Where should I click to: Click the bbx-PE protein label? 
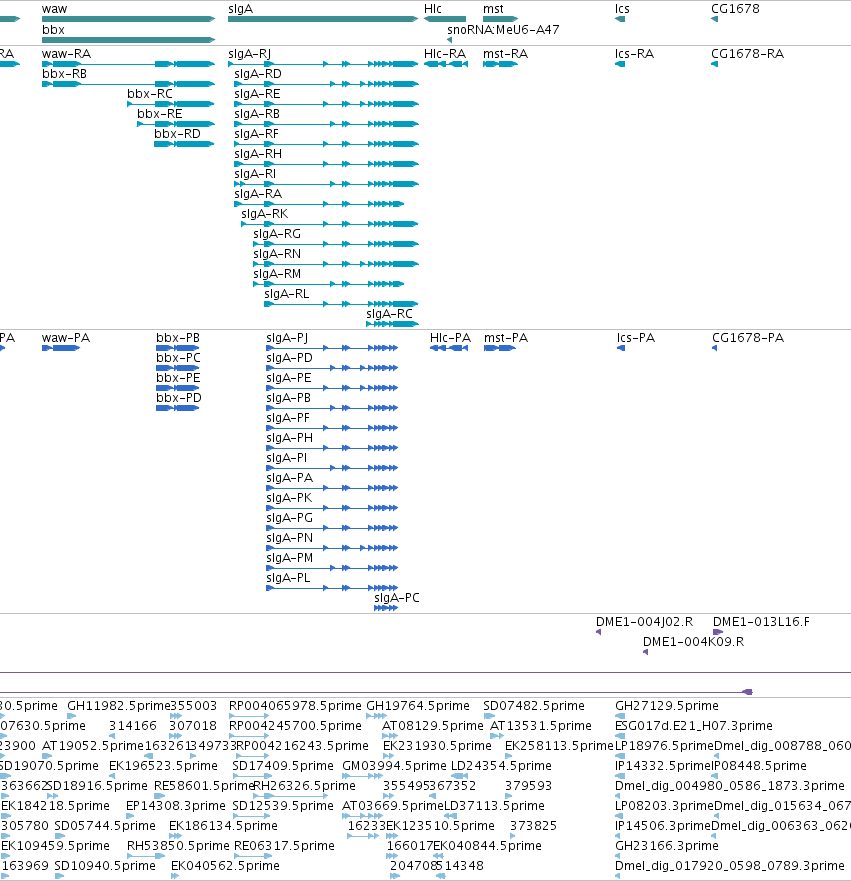pos(178,378)
